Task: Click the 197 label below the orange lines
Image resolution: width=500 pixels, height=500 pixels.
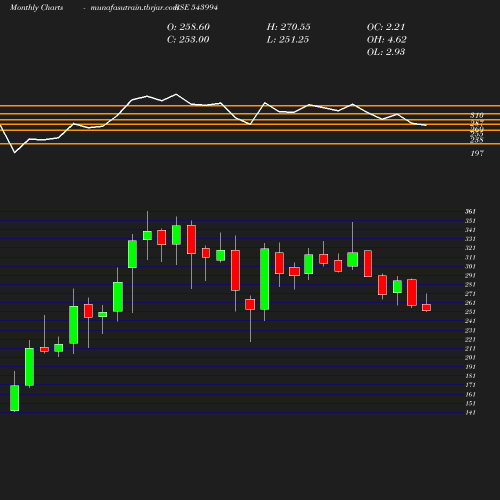Action: [477, 153]
